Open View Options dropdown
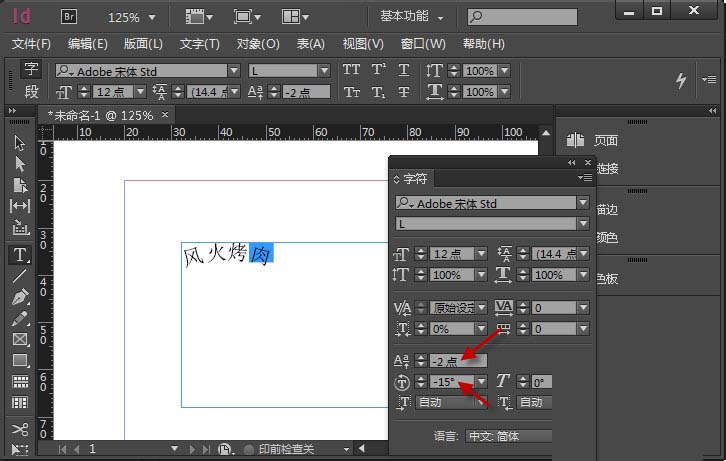 pyautogui.click(x=199, y=17)
